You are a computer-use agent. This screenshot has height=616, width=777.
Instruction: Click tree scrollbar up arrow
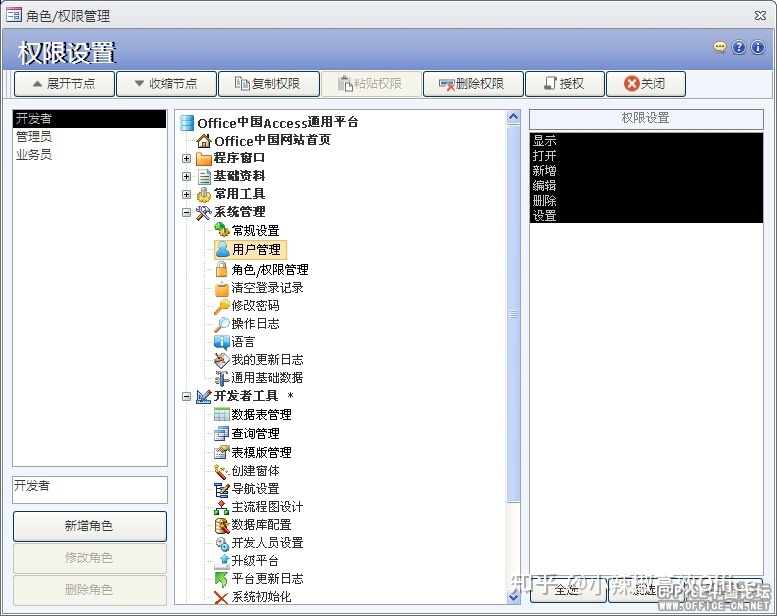click(x=513, y=117)
